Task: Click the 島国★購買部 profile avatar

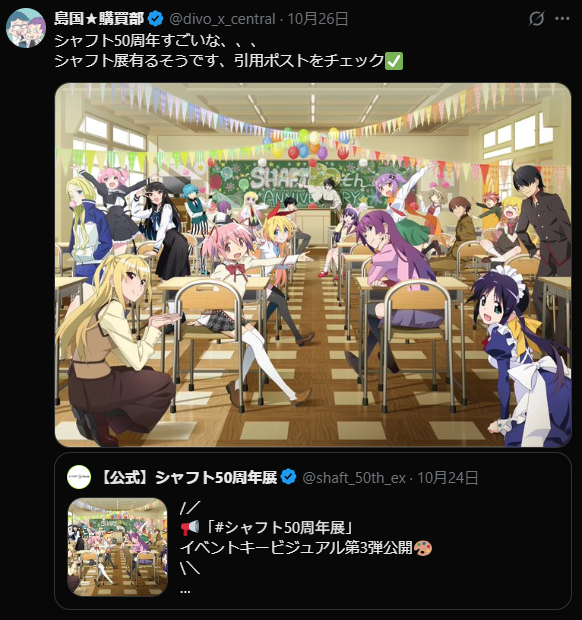Action: coord(26,28)
